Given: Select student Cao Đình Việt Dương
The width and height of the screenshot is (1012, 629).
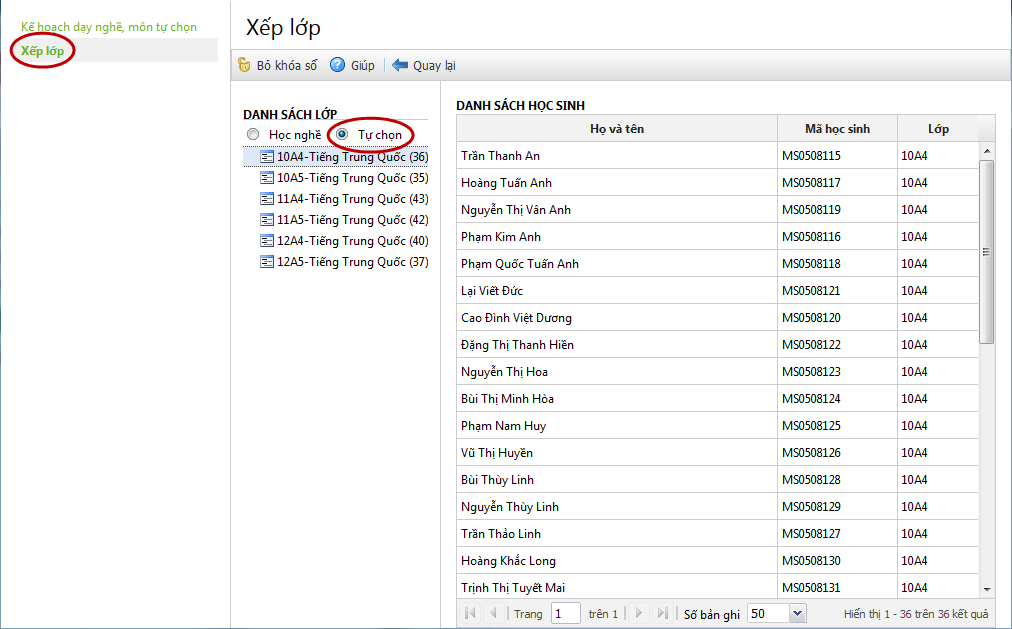Looking at the screenshot, I should [516, 317].
